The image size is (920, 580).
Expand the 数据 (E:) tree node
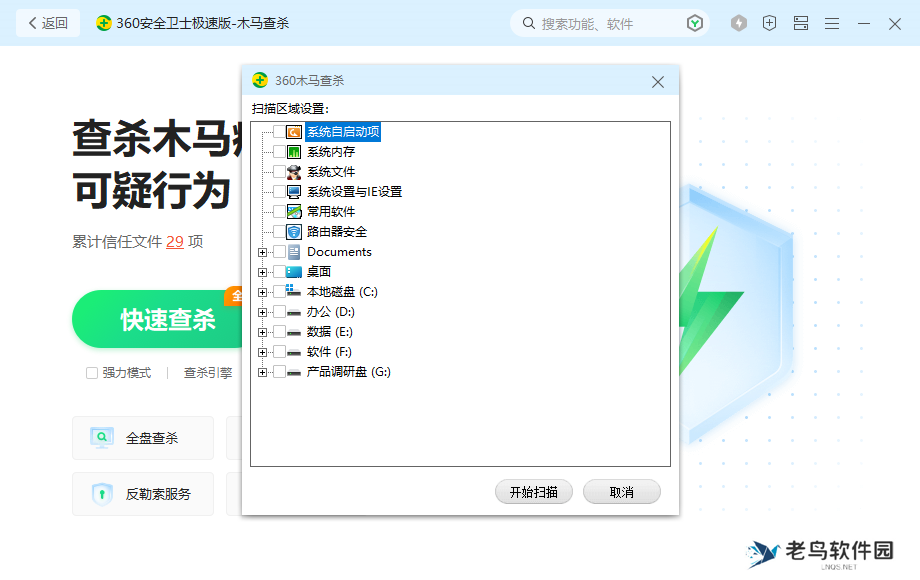coord(262,332)
